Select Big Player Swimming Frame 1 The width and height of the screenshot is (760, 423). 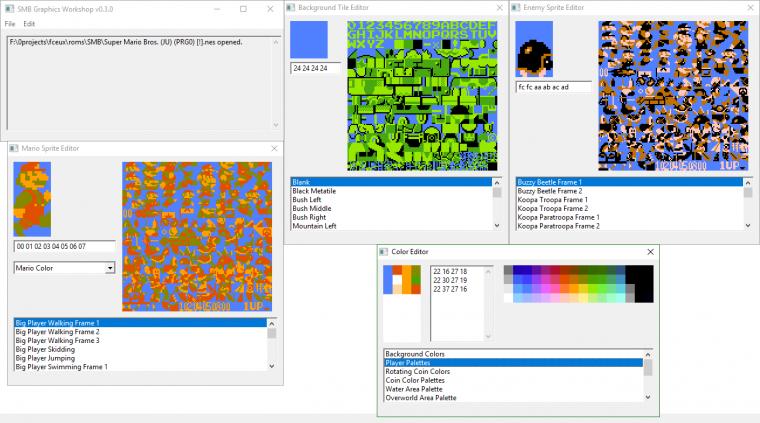(141, 367)
